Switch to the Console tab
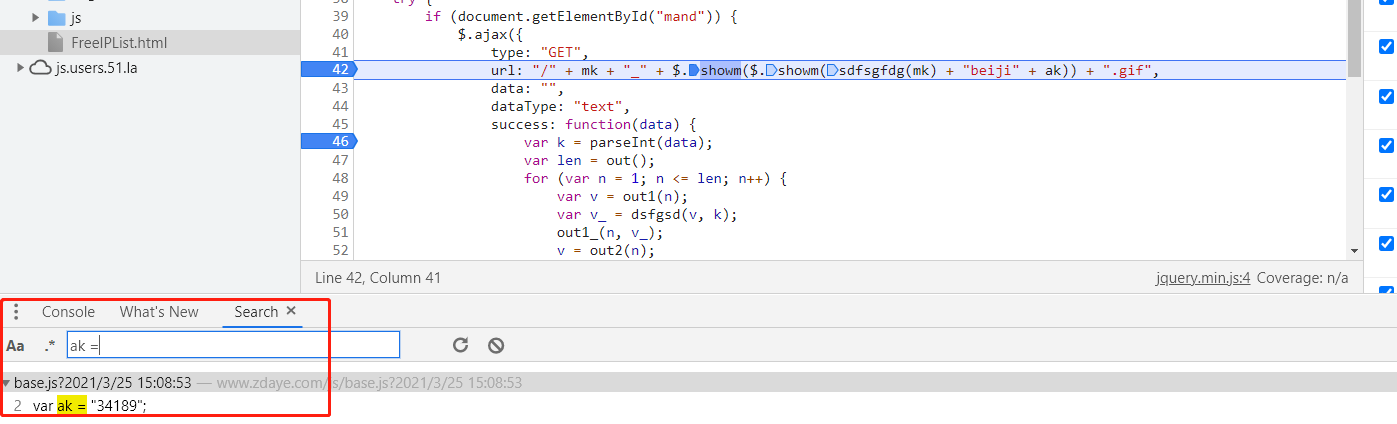This screenshot has width=1397, height=424. pos(68,312)
